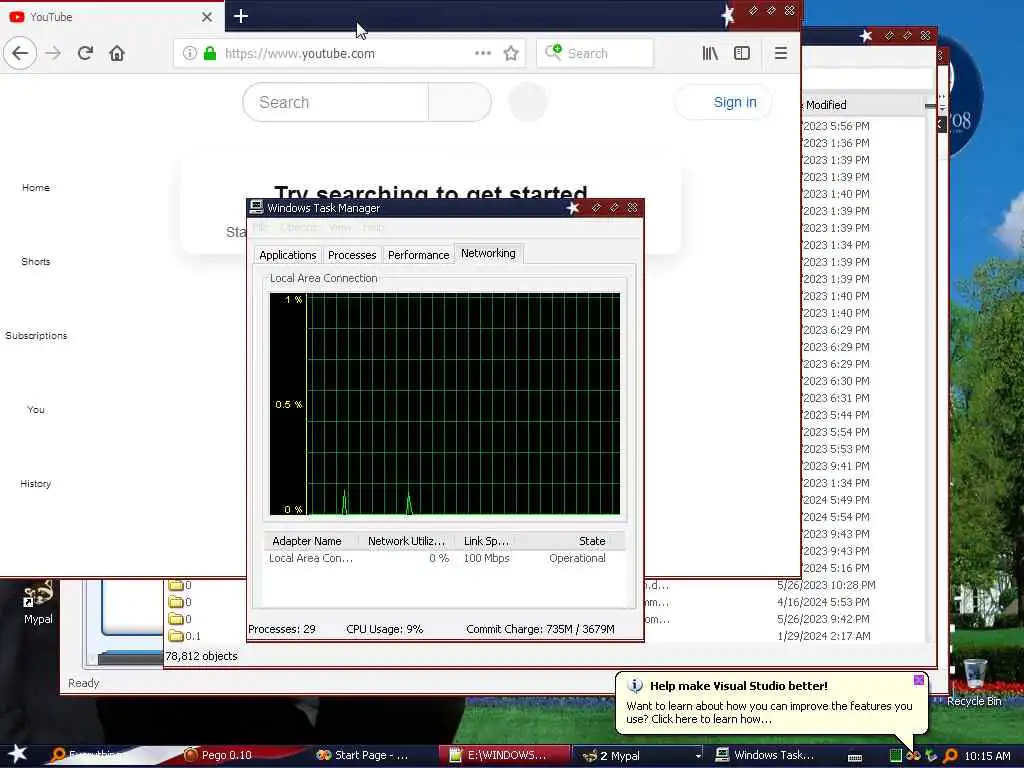This screenshot has width=1024, height=768.
Task: Close the Visual Studio help balloon
Action: coord(918,680)
